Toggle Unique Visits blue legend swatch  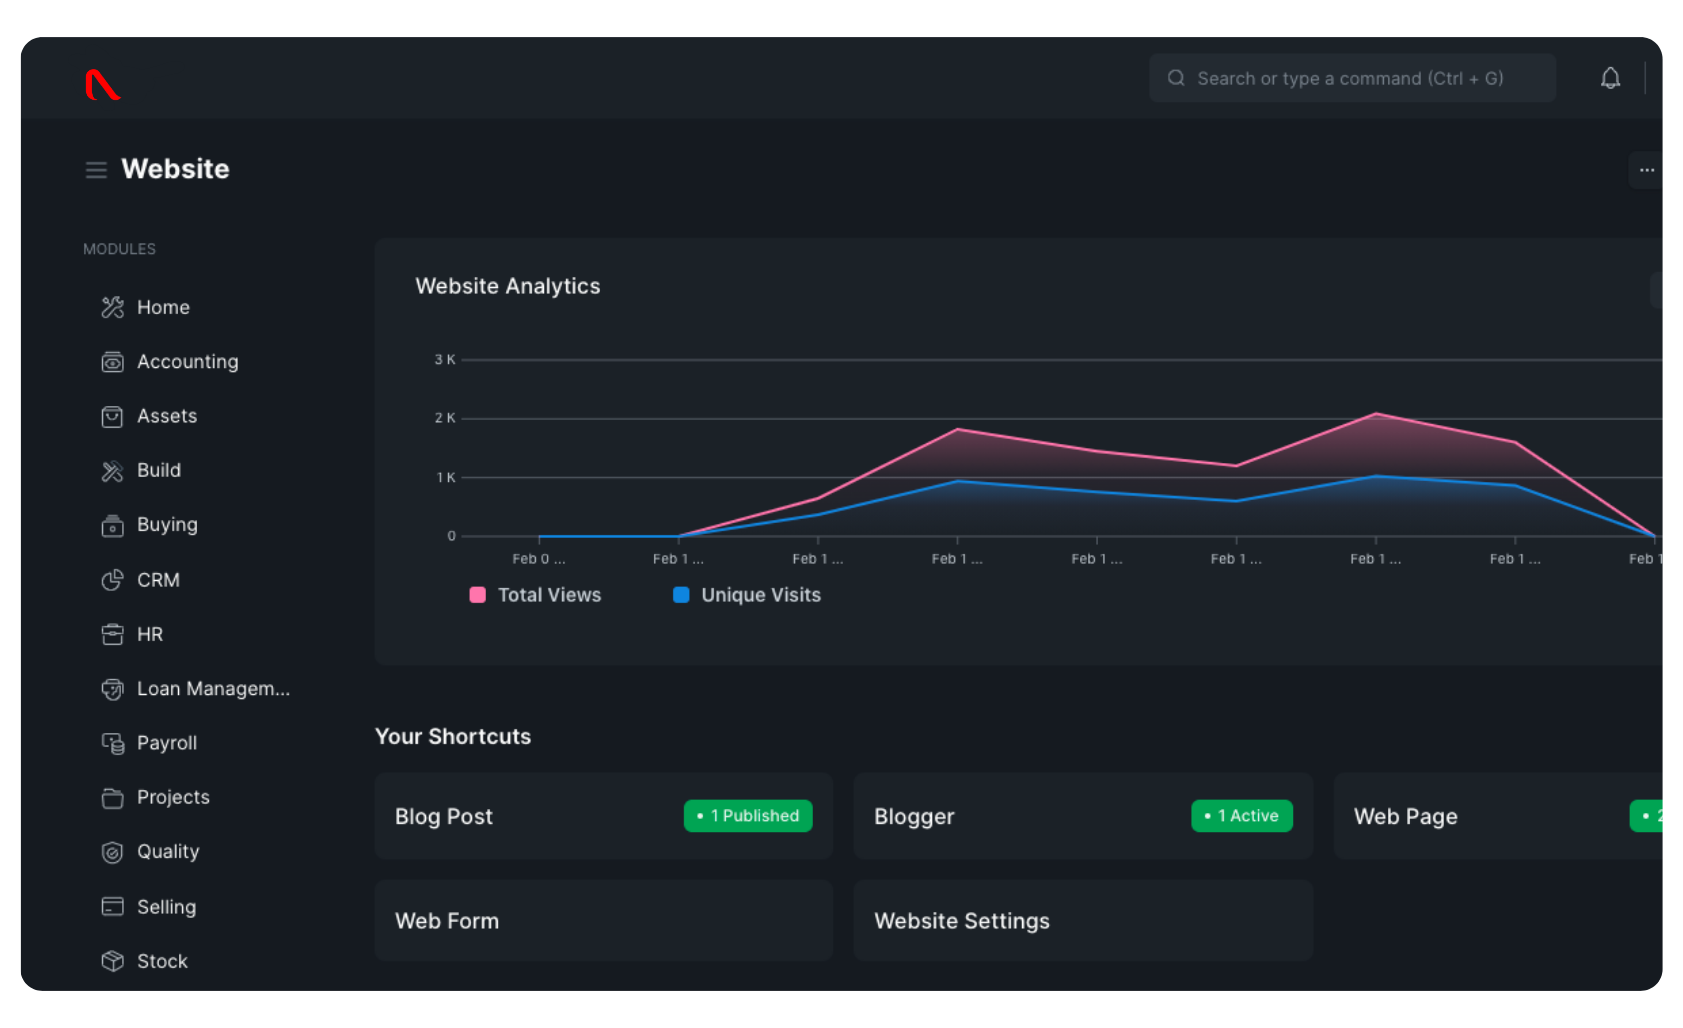681,595
